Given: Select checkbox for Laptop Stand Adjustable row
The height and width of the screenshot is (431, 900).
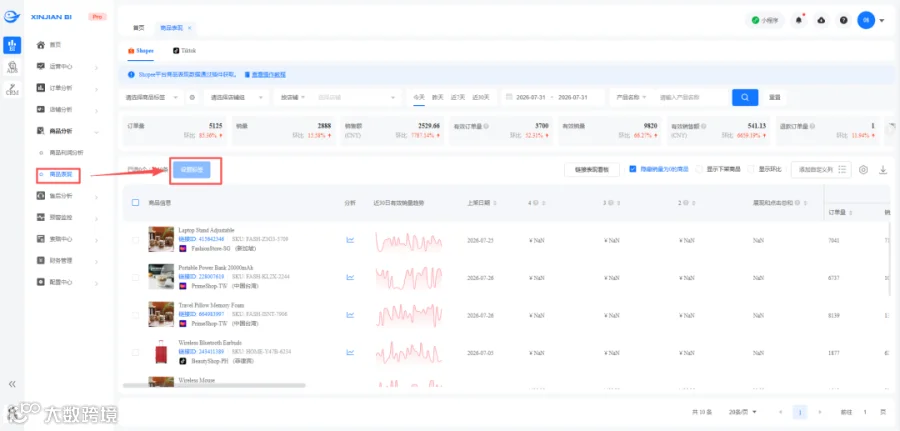Looking at the screenshot, I should point(135,240).
